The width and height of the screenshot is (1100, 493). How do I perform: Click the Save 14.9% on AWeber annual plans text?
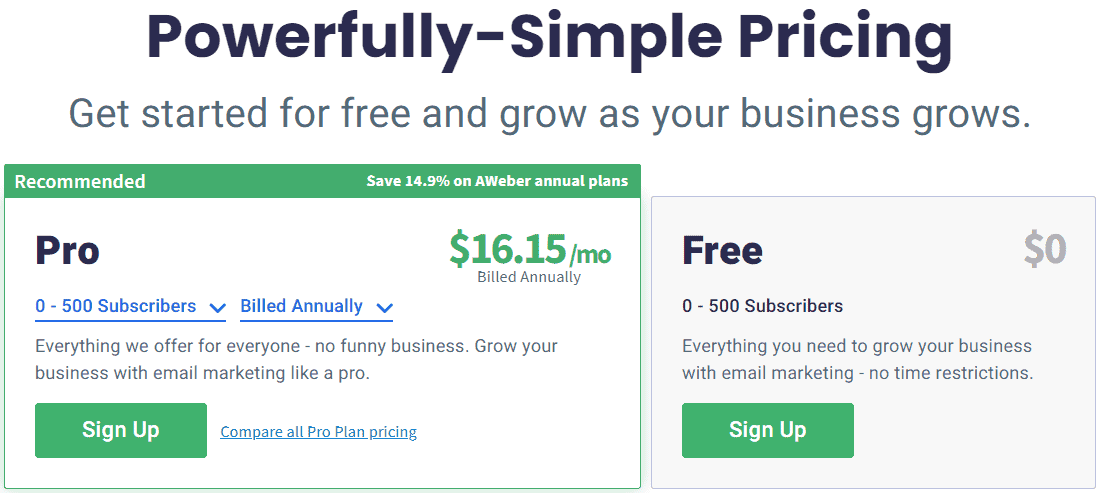497,182
